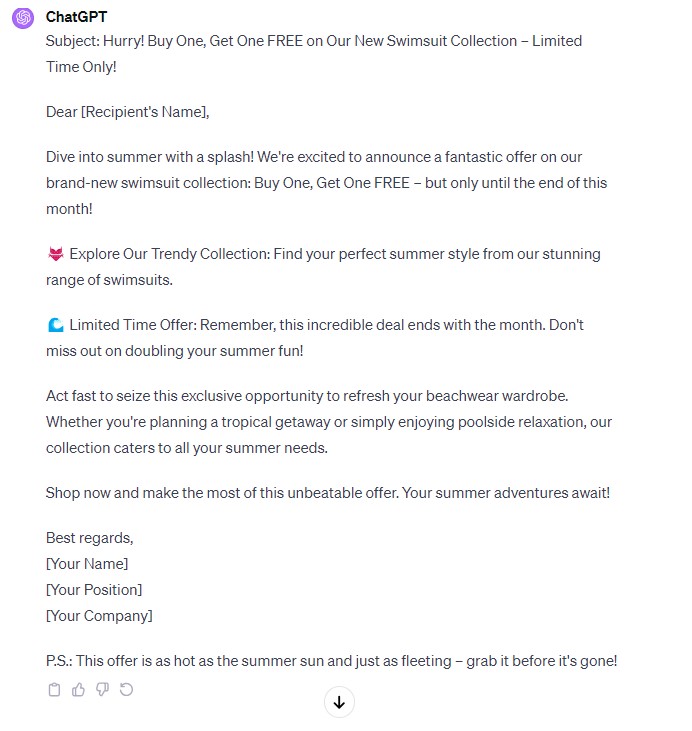692x731 pixels.
Task: Click the Best regards closing line
Action: coord(90,538)
